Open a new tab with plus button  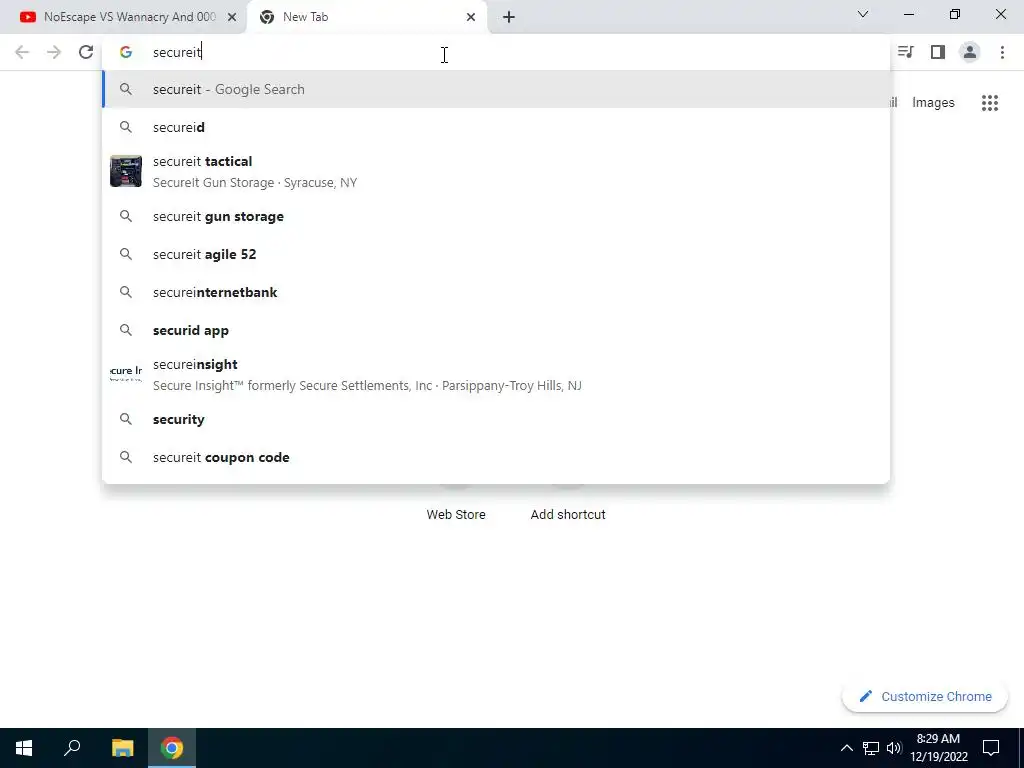coord(509,17)
